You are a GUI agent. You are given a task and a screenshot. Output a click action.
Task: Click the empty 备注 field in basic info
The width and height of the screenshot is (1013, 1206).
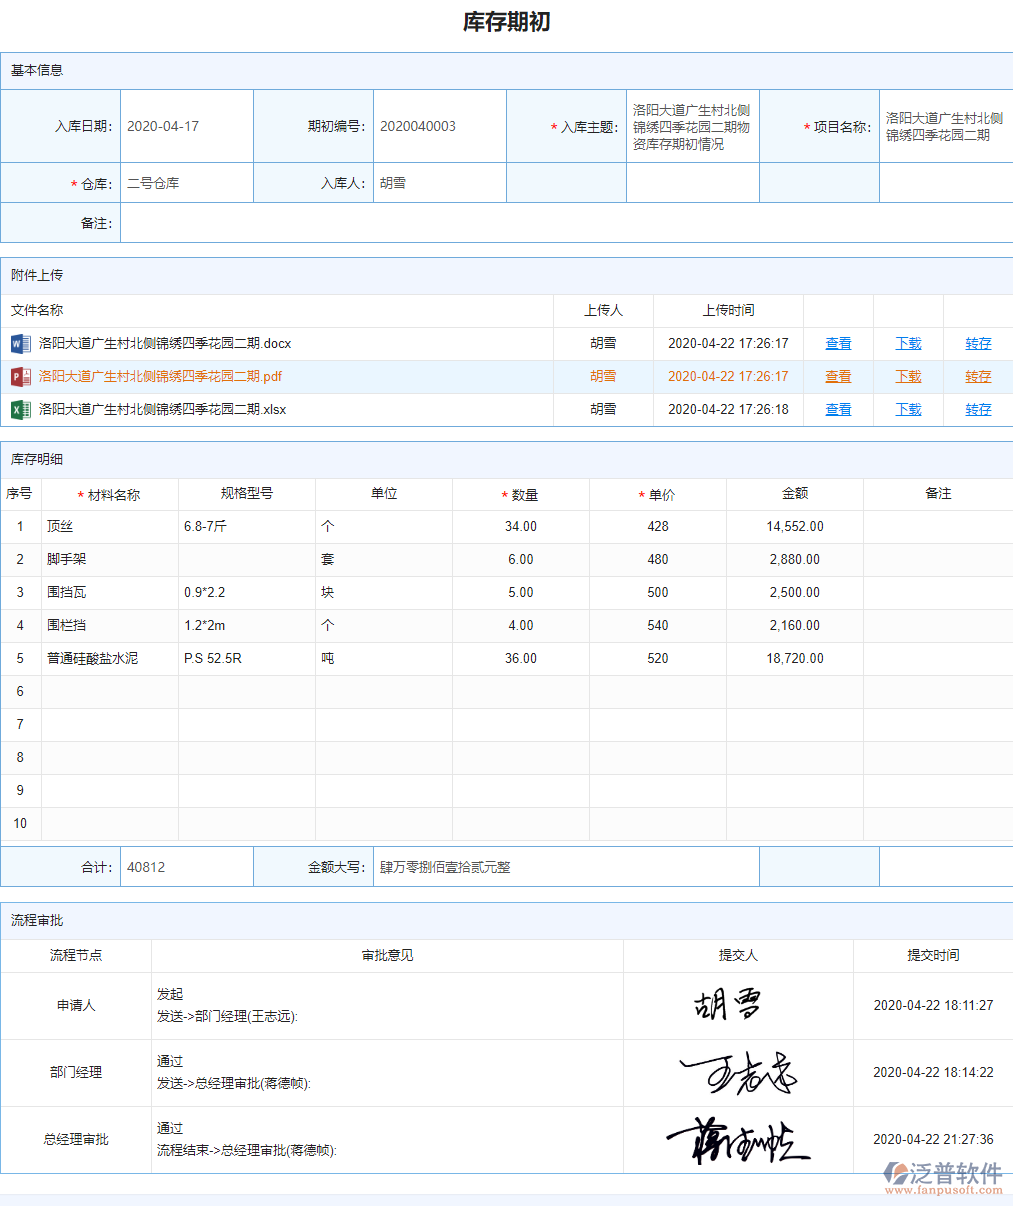565,223
